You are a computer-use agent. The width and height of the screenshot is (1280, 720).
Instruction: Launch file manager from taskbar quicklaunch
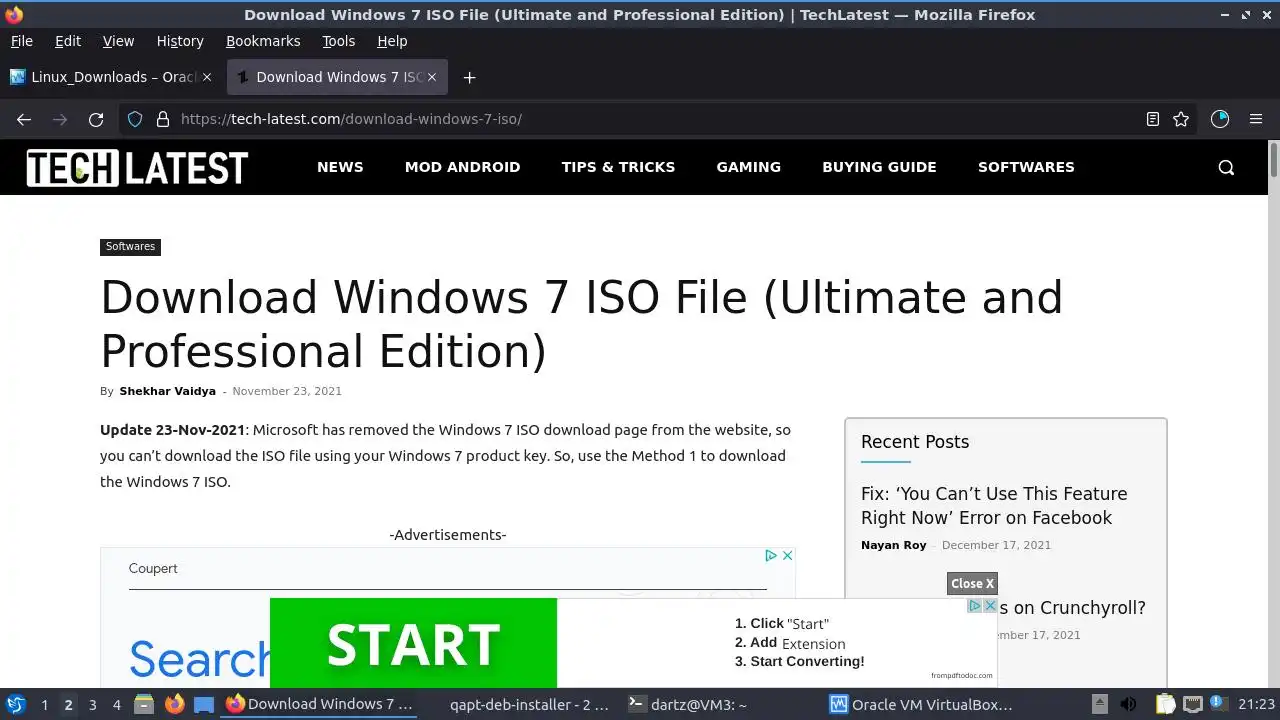(144, 704)
